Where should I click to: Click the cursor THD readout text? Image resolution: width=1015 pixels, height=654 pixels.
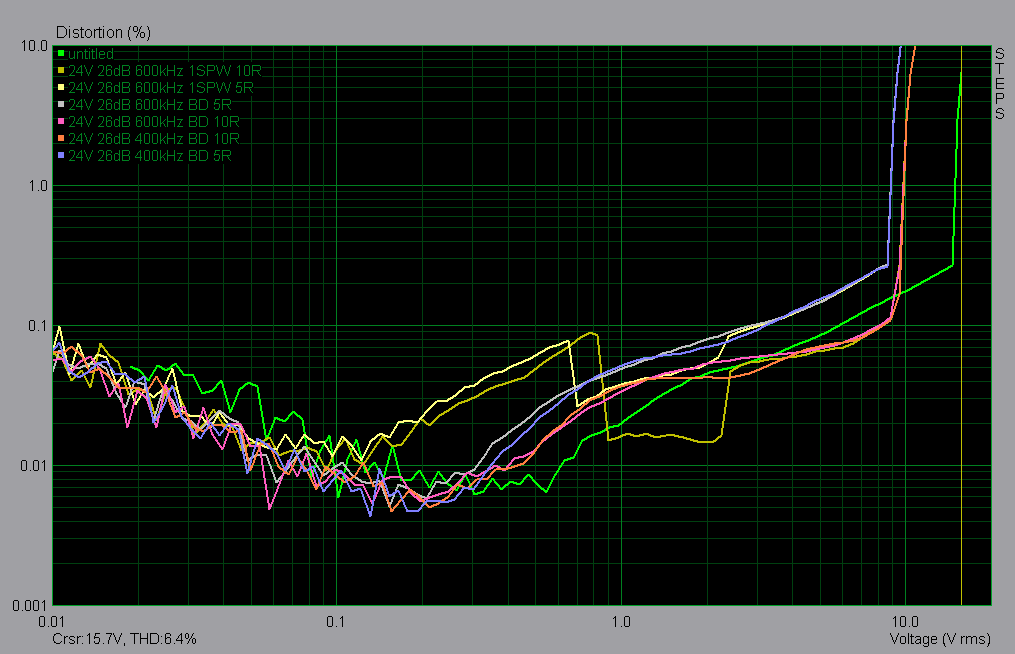(126, 638)
